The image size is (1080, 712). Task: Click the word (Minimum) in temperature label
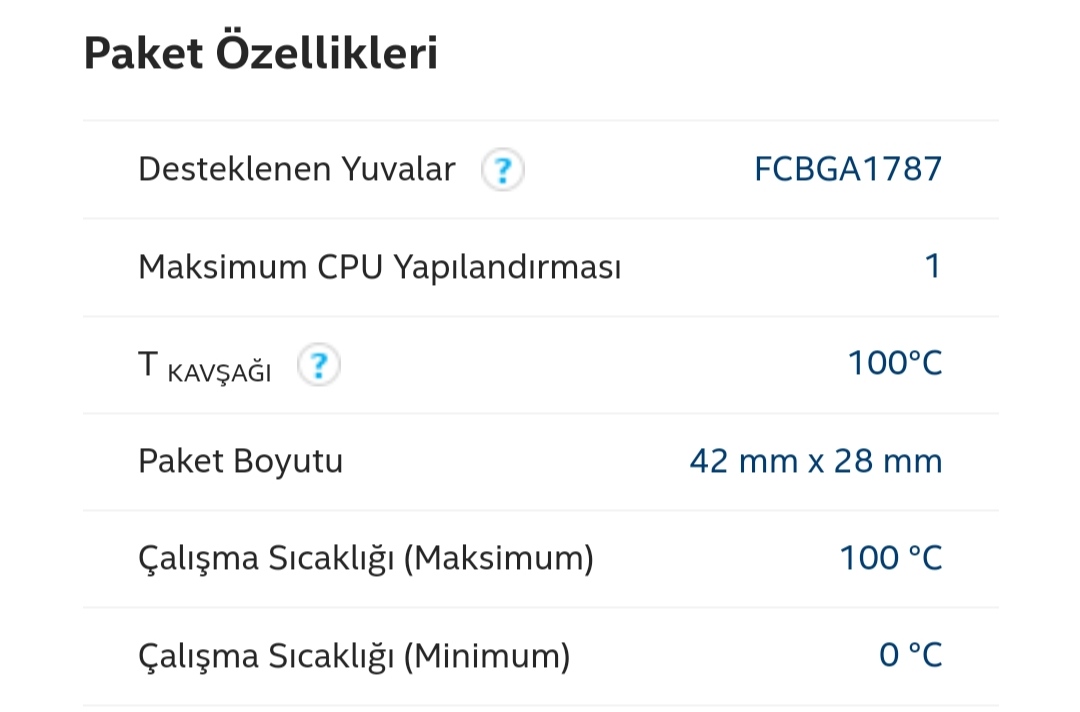point(487,656)
